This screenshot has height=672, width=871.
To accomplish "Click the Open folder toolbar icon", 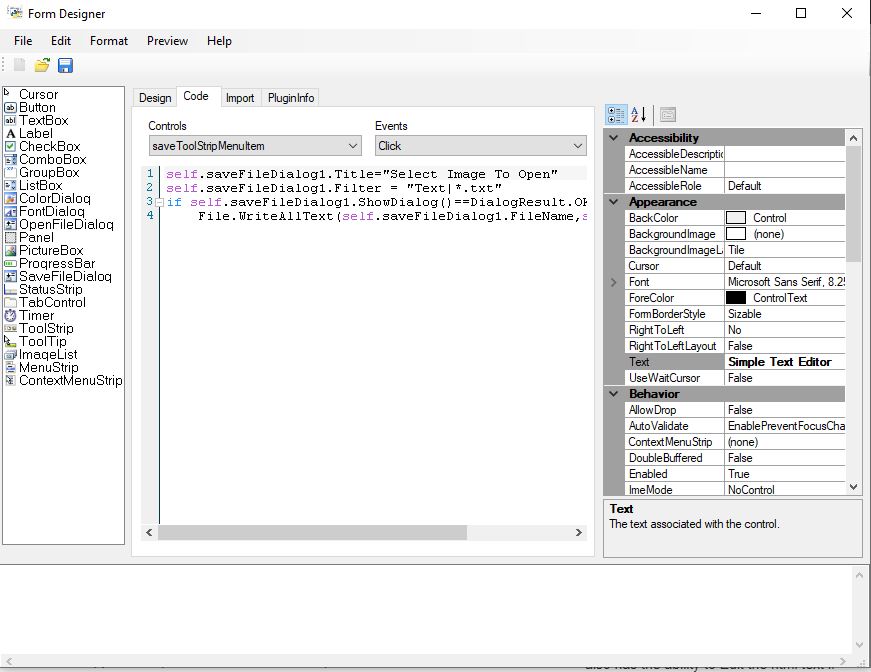I will click(42, 66).
